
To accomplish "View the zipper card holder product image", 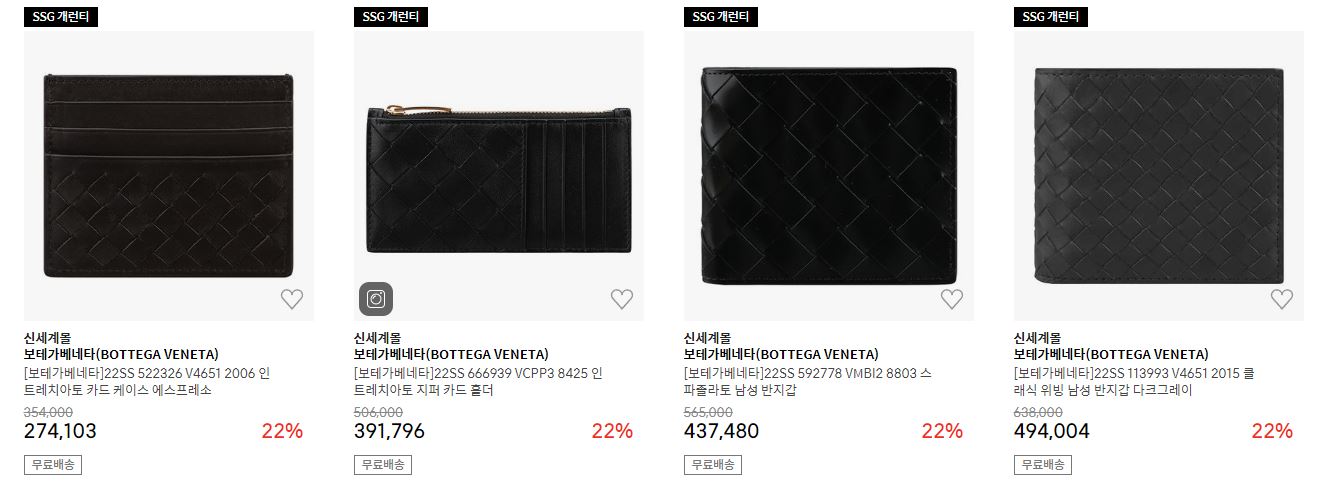I will [499, 176].
